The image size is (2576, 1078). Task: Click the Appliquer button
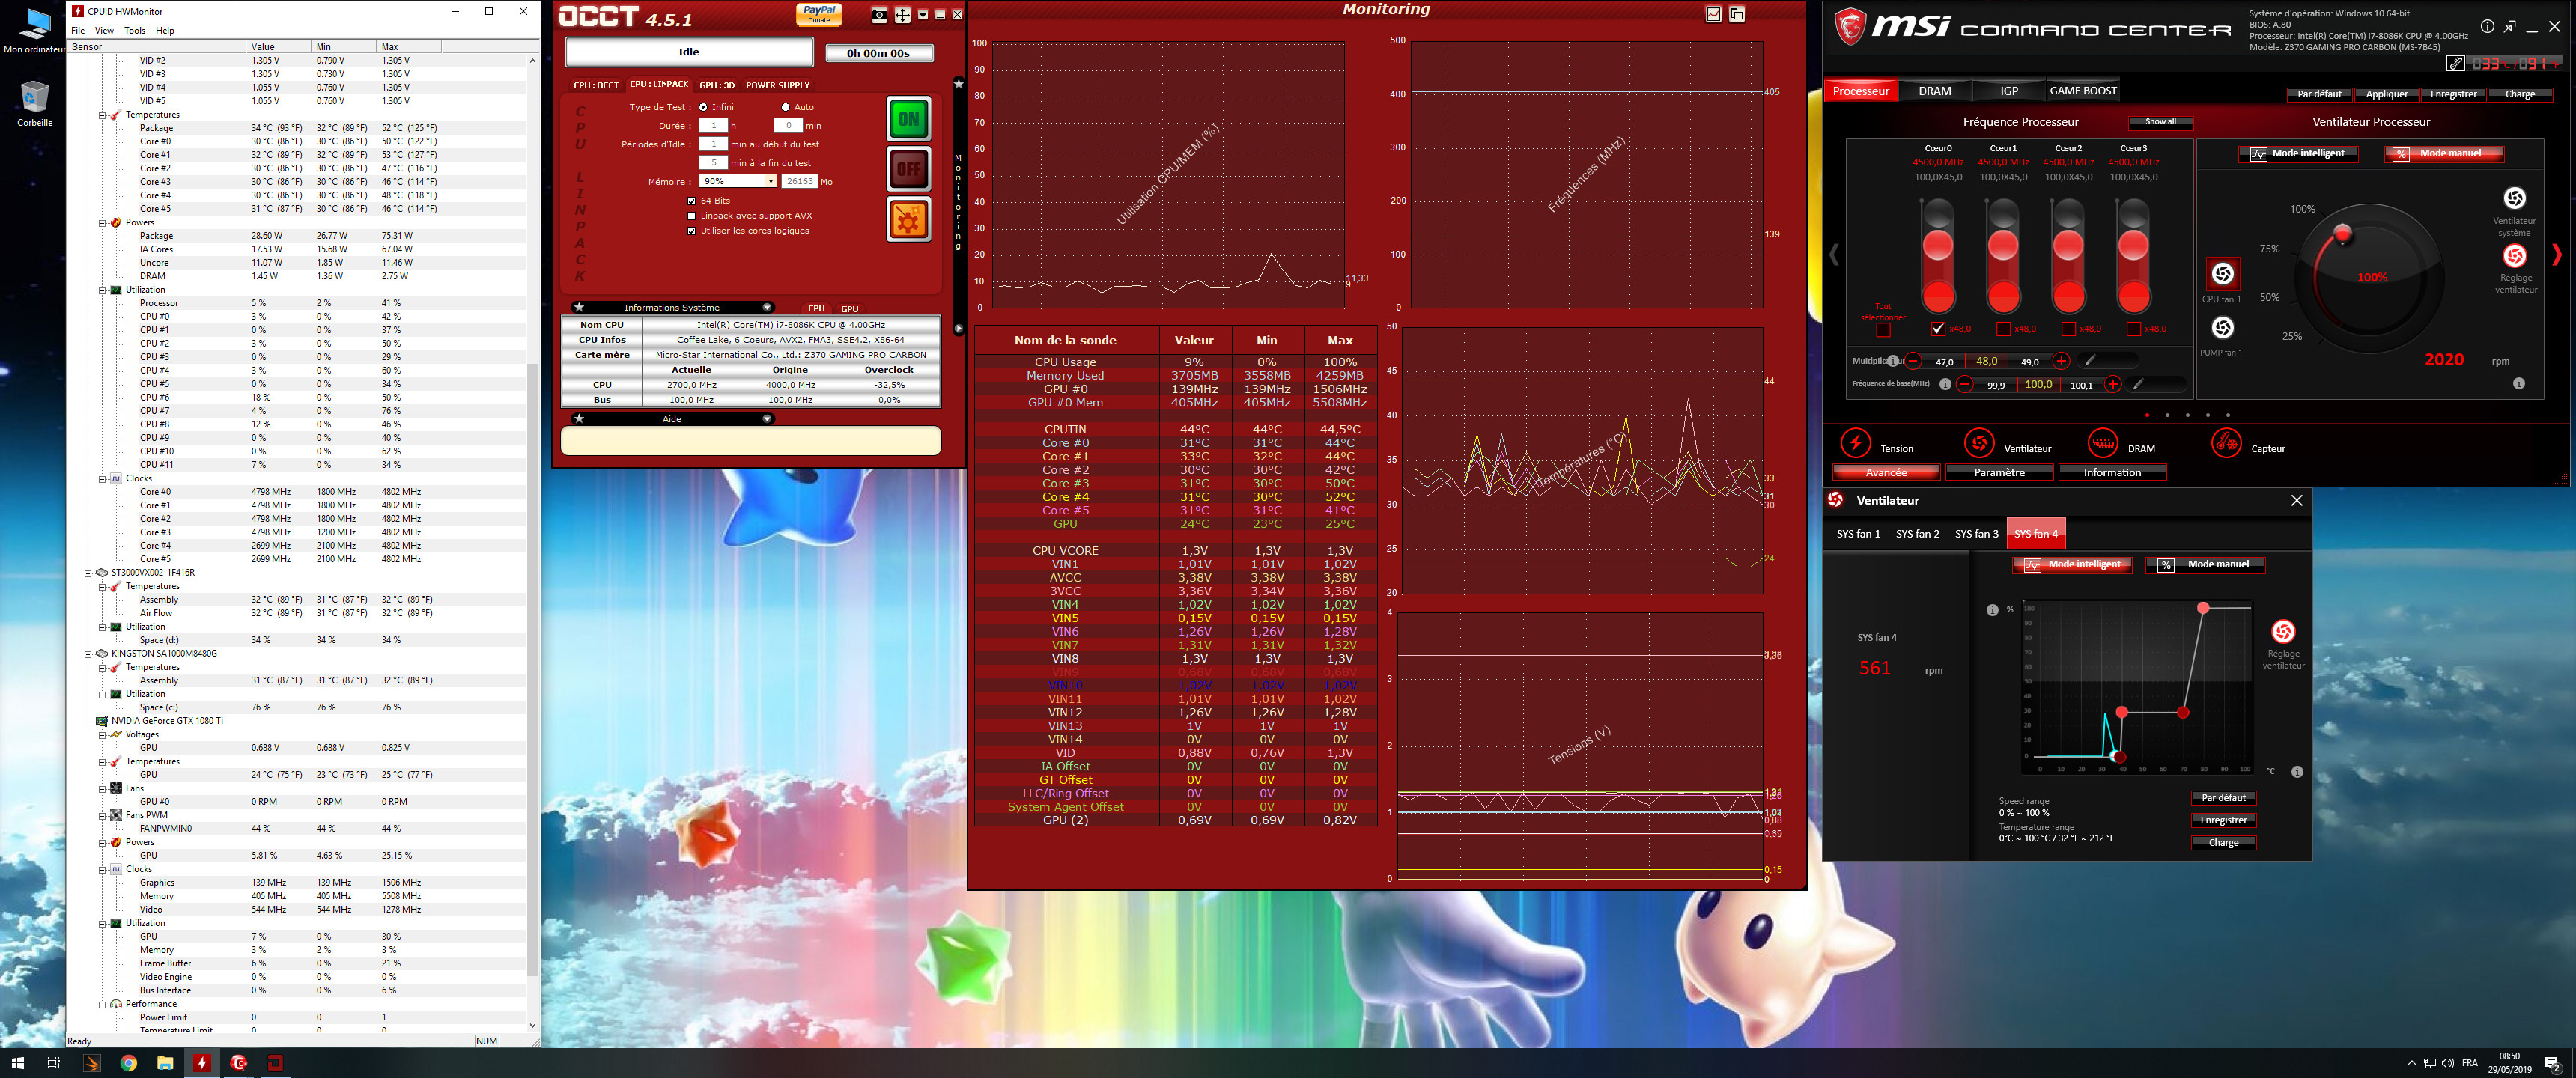pos(2386,94)
